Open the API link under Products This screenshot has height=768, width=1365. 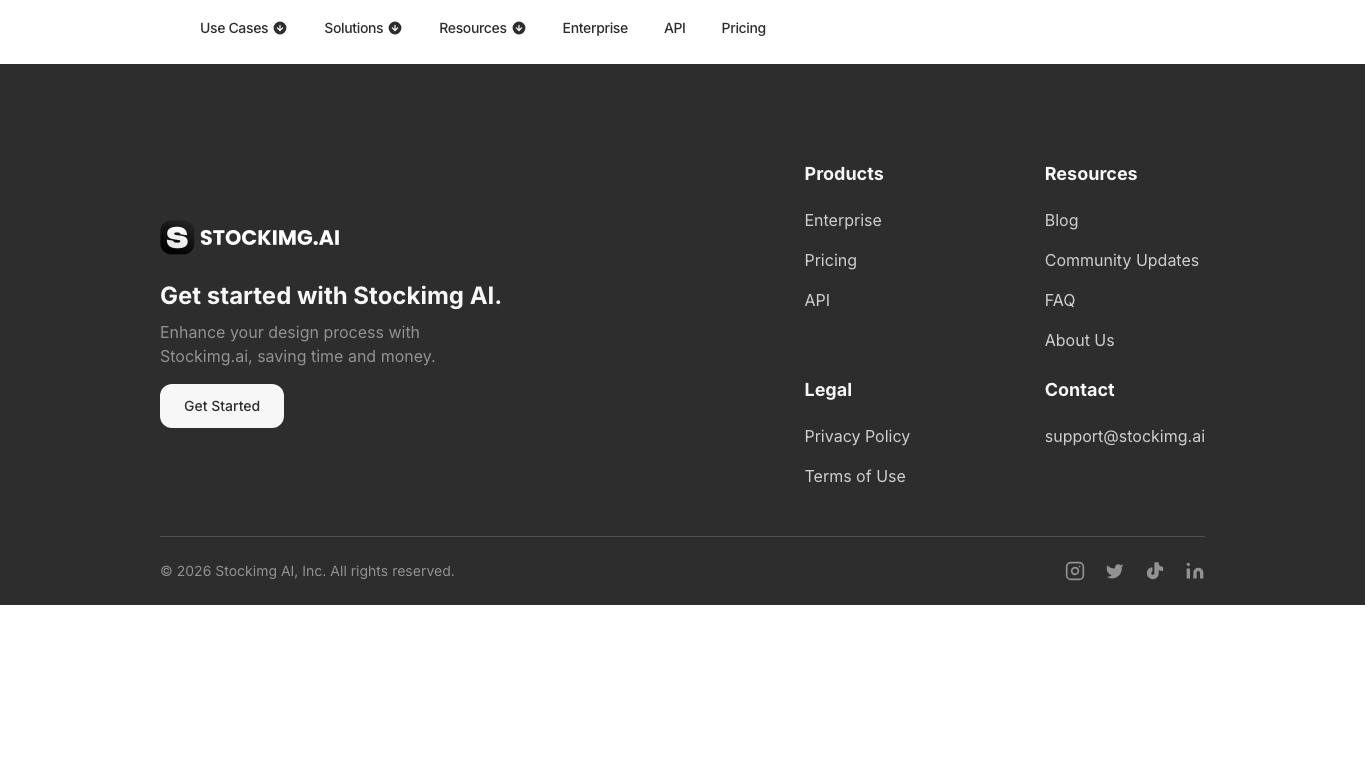tap(817, 300)
